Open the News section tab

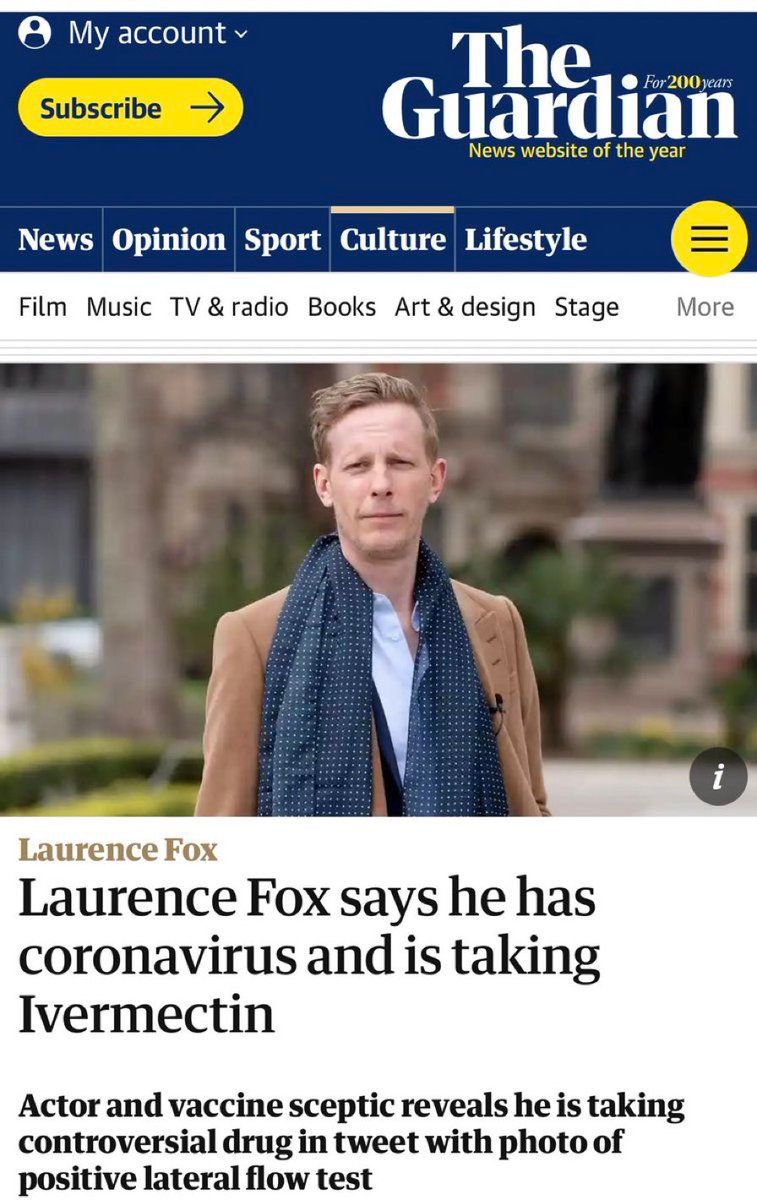pyautogui.click(x=55, y=240)
